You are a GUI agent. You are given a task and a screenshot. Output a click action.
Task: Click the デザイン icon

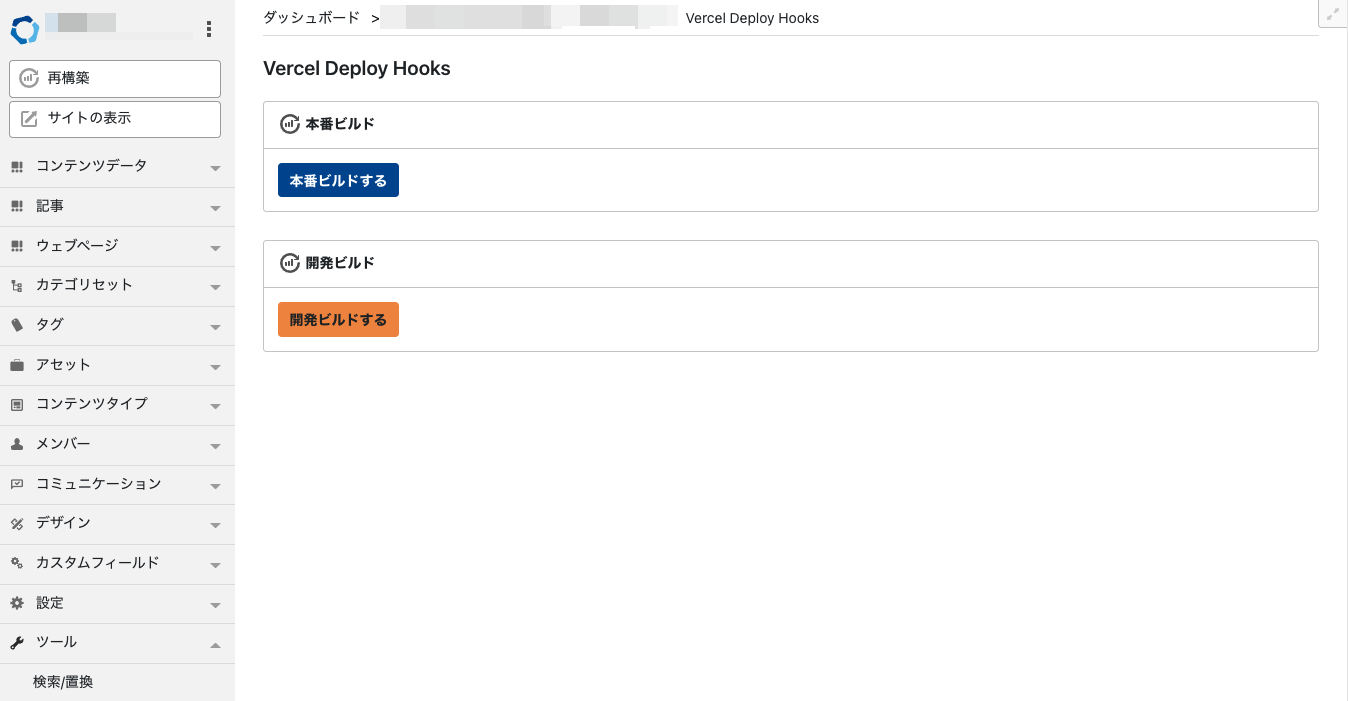click(x=17, y=523)
